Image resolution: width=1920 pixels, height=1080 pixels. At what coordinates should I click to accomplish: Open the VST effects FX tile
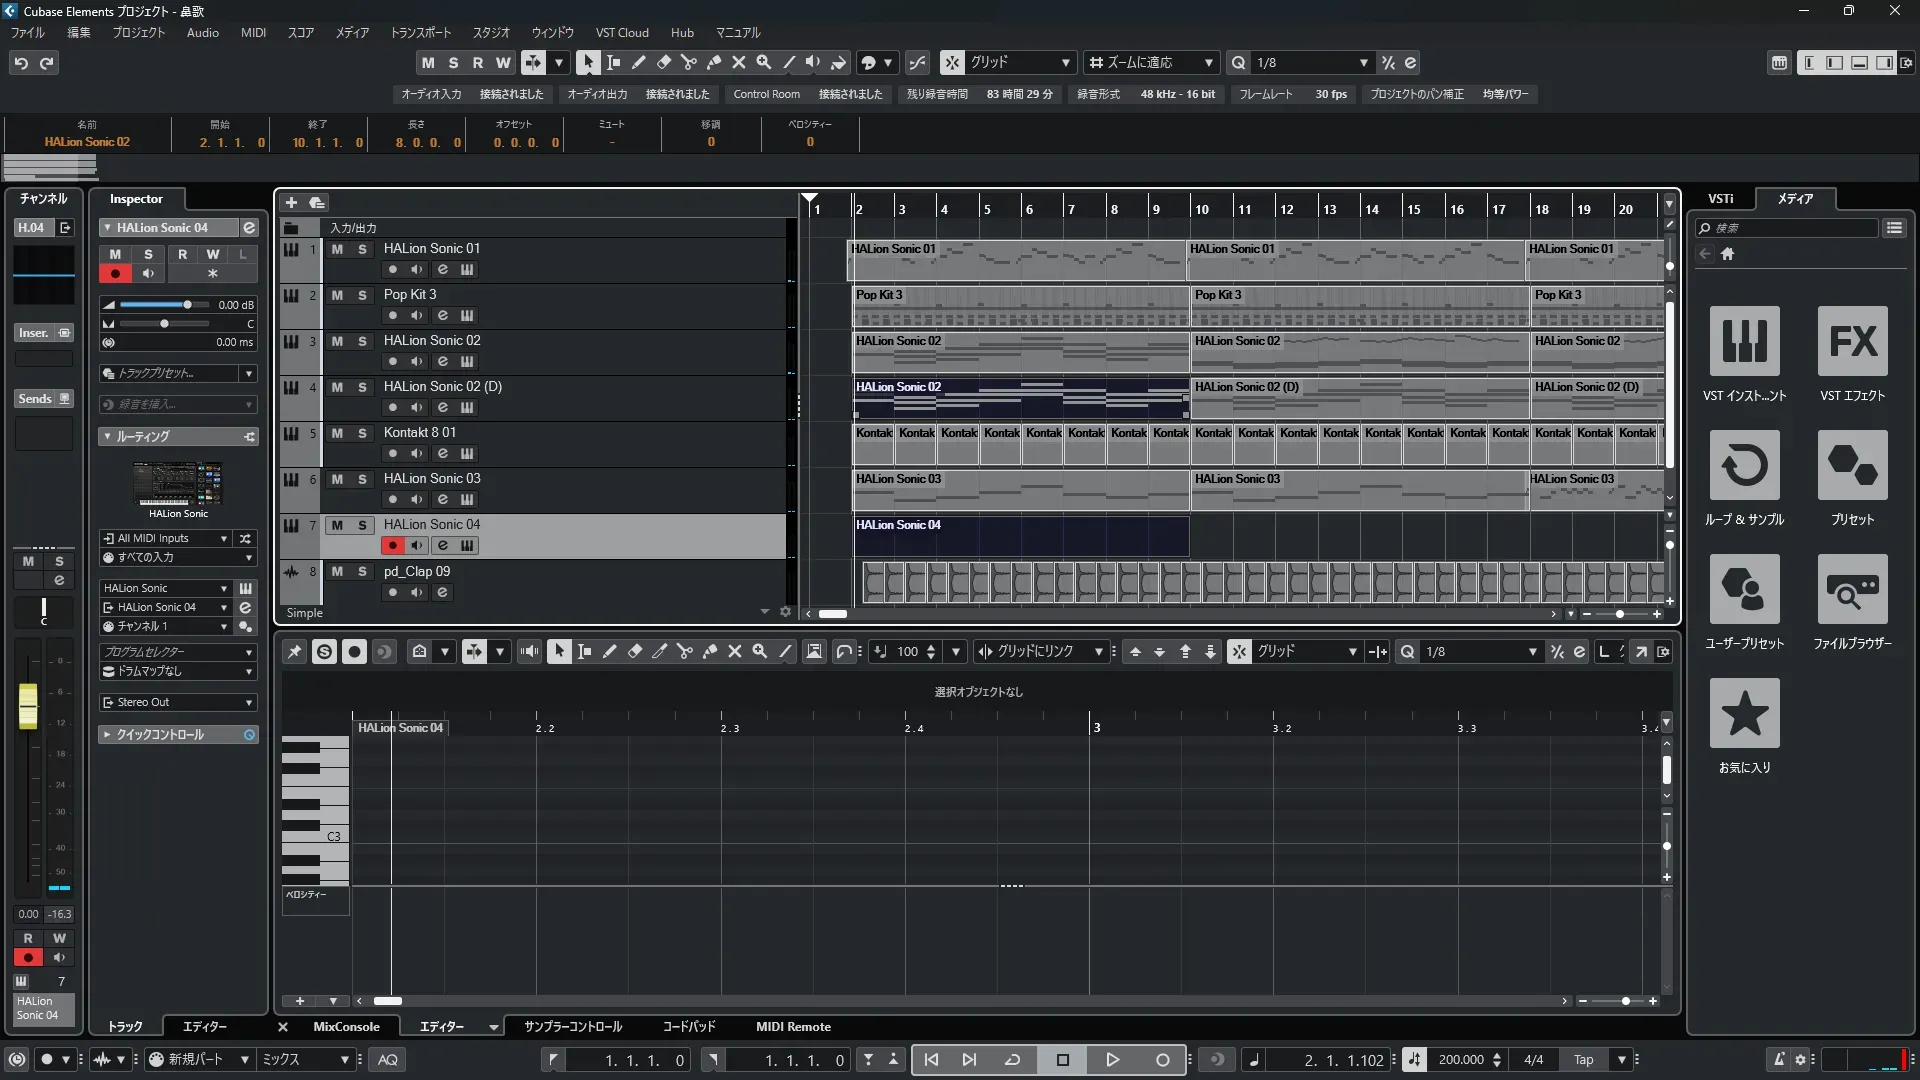click(1852, 341)
